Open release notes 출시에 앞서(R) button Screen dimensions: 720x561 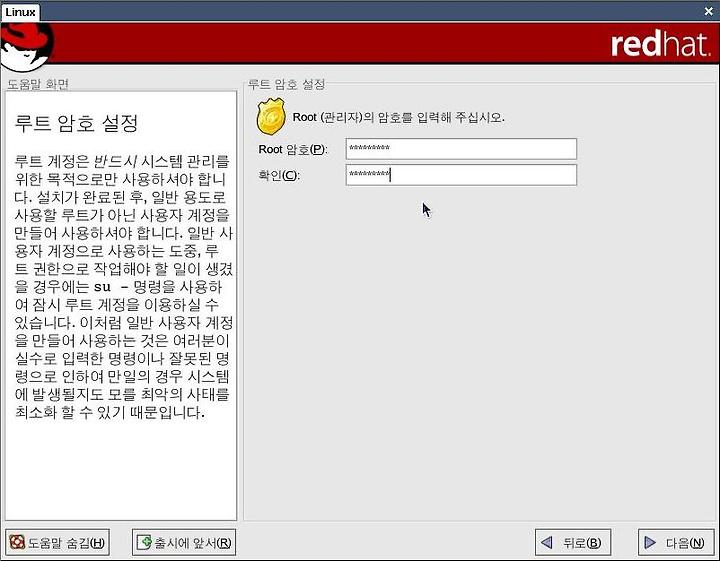(184, 542)
